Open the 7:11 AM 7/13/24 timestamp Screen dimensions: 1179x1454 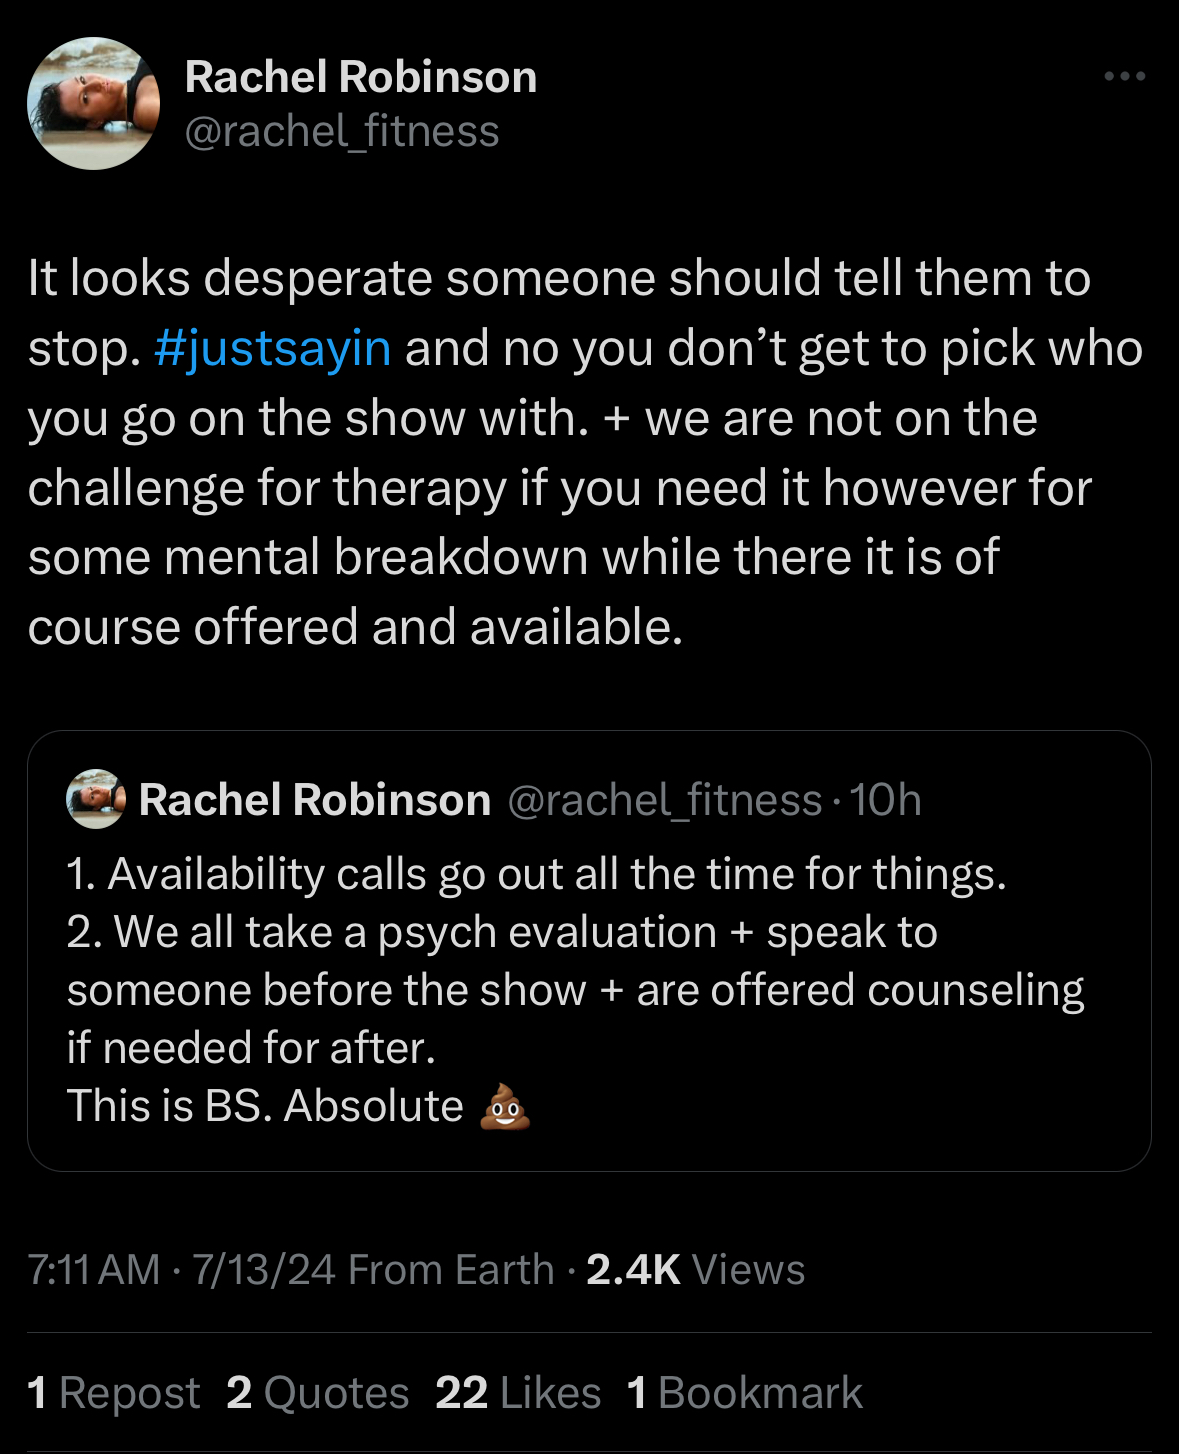pos(182,1270)
